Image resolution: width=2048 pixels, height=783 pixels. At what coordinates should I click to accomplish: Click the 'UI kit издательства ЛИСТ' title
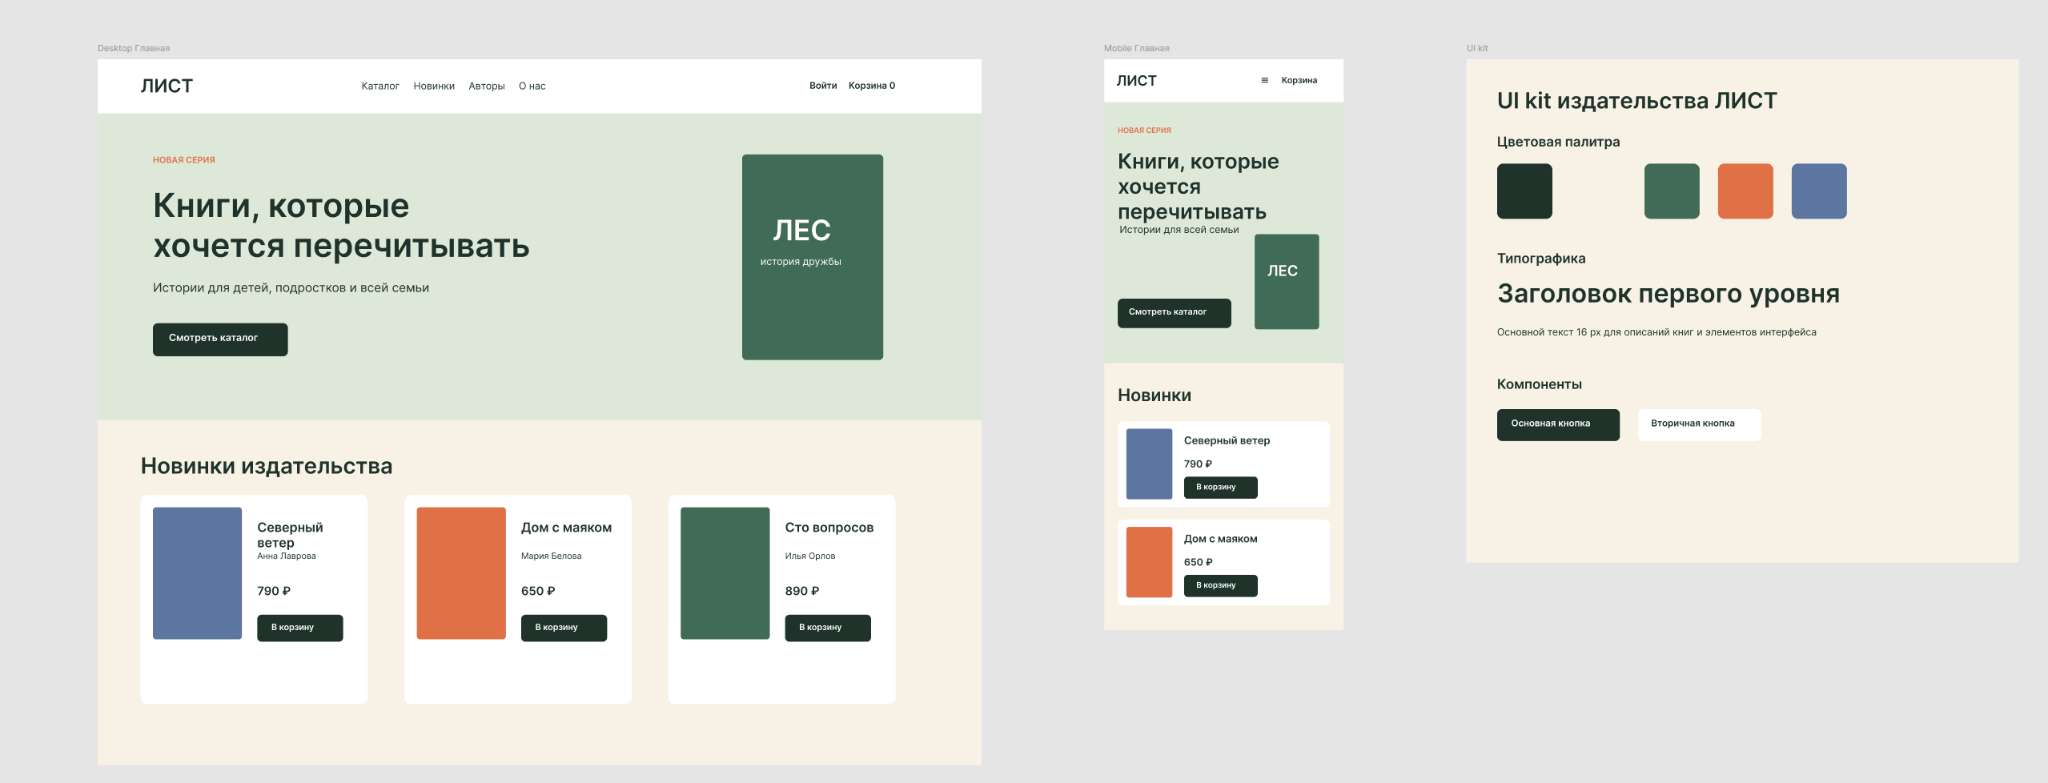click(x=1637, y=101)
